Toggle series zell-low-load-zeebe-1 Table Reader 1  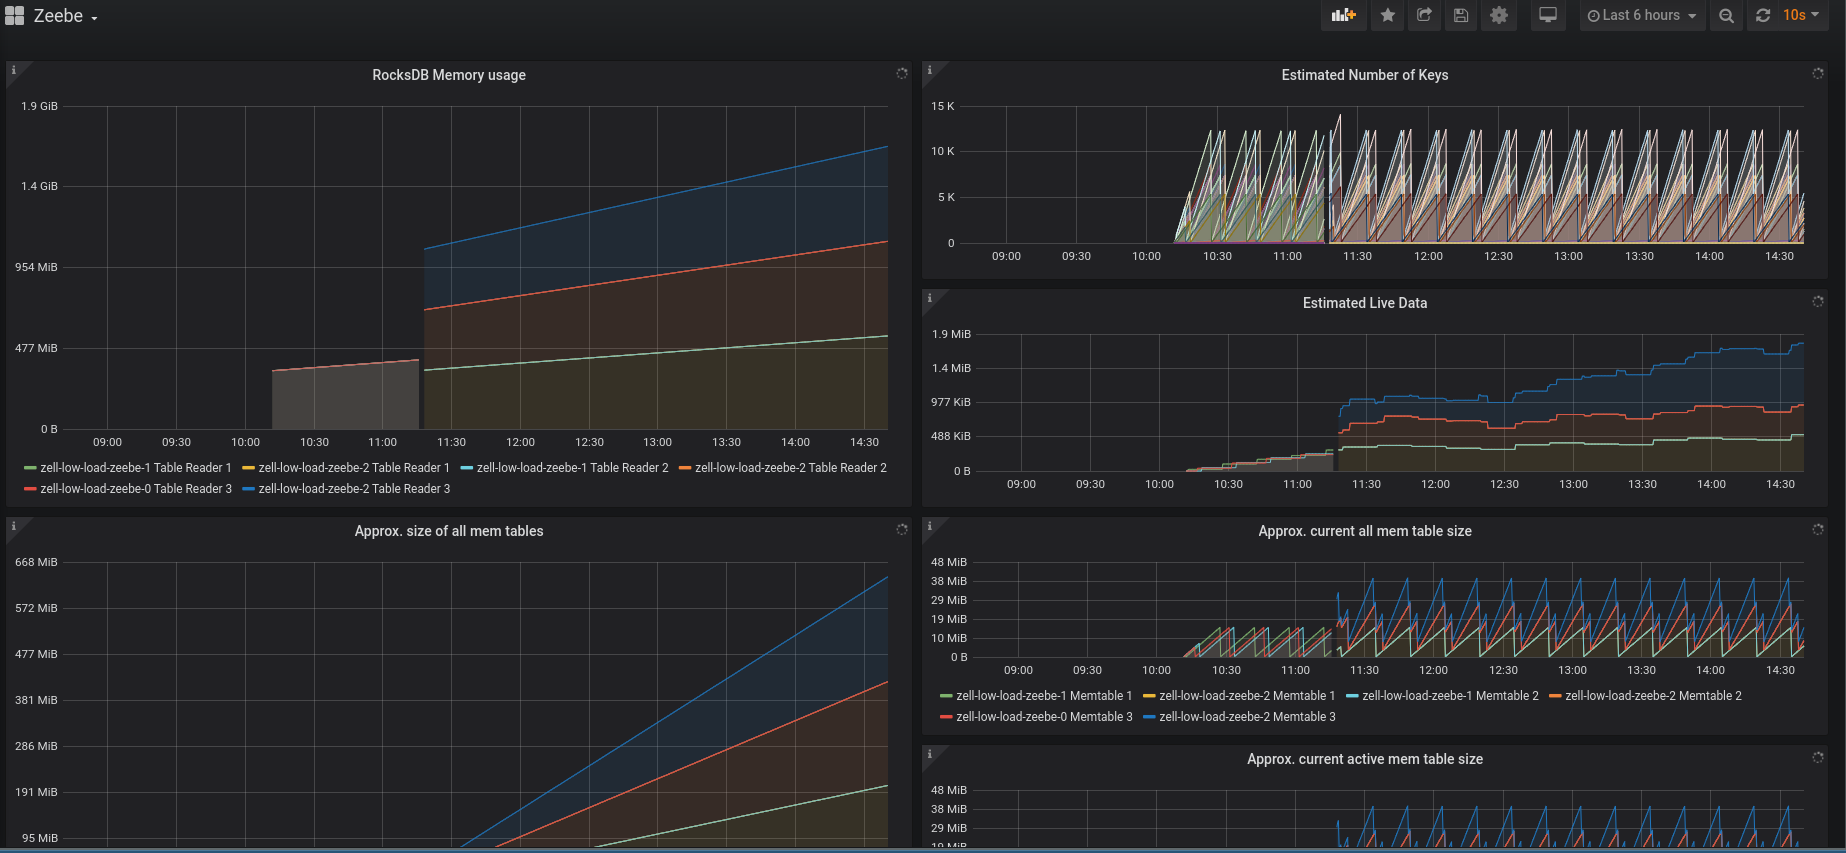pyautogui.click(x=136, y=468)
